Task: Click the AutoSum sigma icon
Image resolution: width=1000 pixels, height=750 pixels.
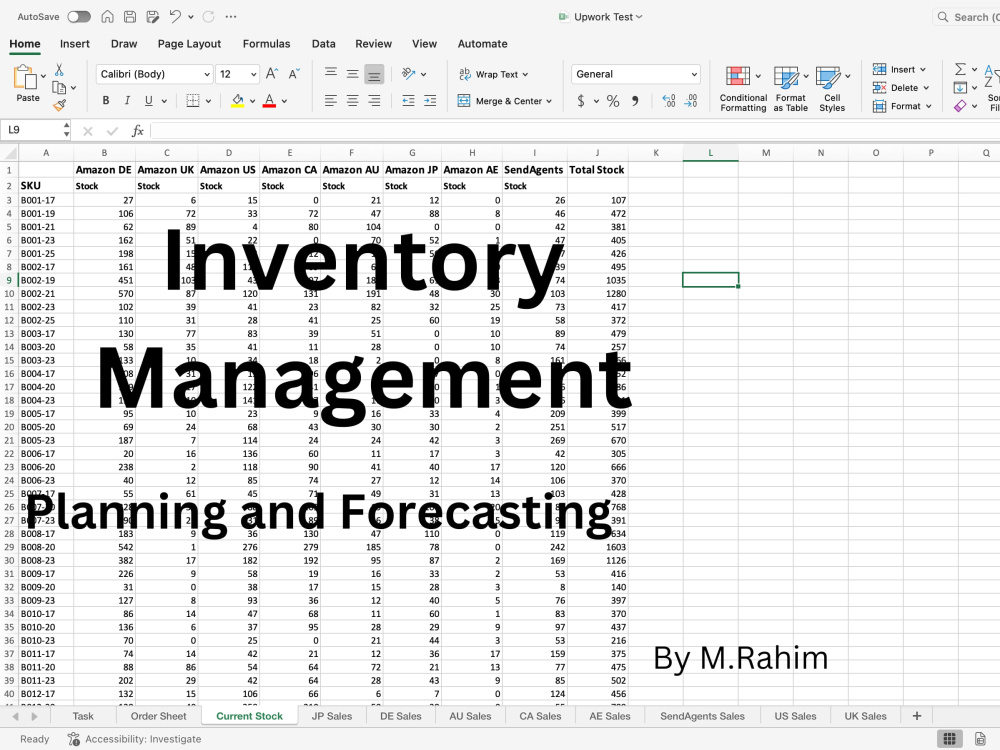Action: coord(960,69)
